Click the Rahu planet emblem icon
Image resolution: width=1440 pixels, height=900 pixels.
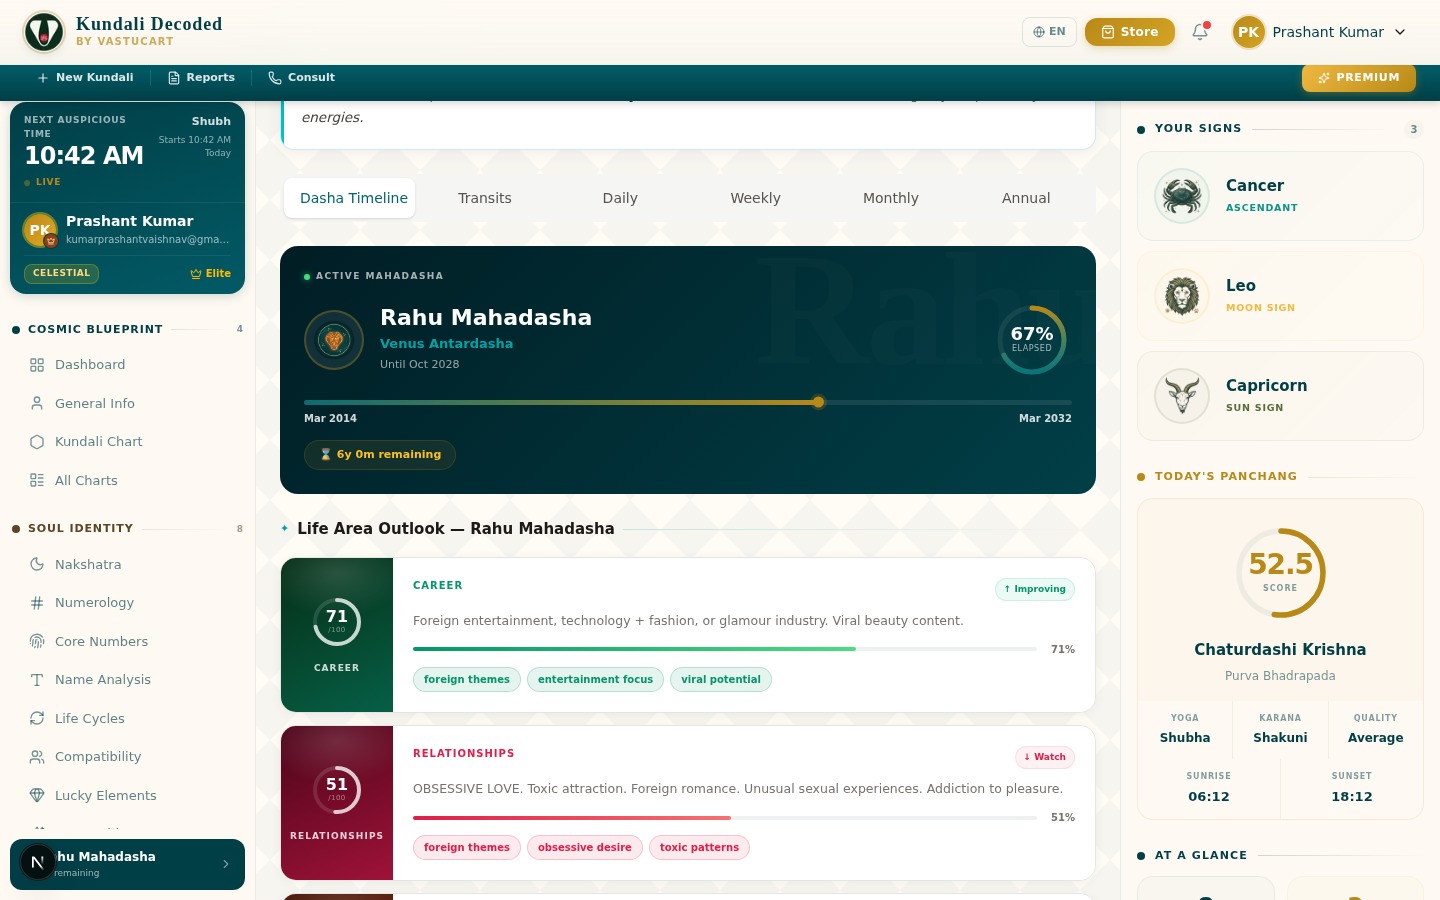334,340
